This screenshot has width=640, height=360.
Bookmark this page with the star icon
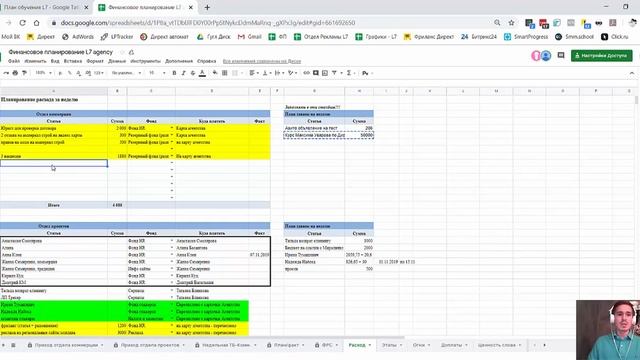pos(511,23)
